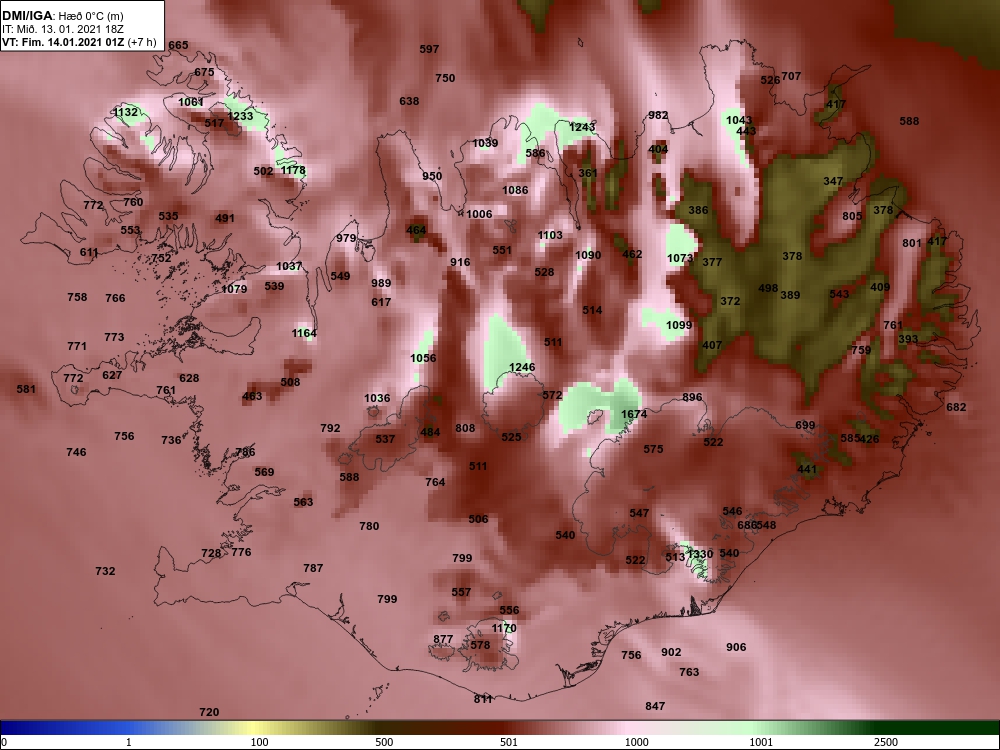Click the map value 1079
The image size is (1000, 750).
tap(234, 289)
